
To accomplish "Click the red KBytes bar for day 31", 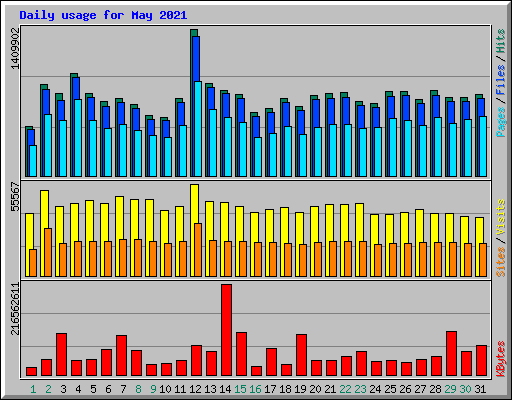I will (x=481, y=361).
